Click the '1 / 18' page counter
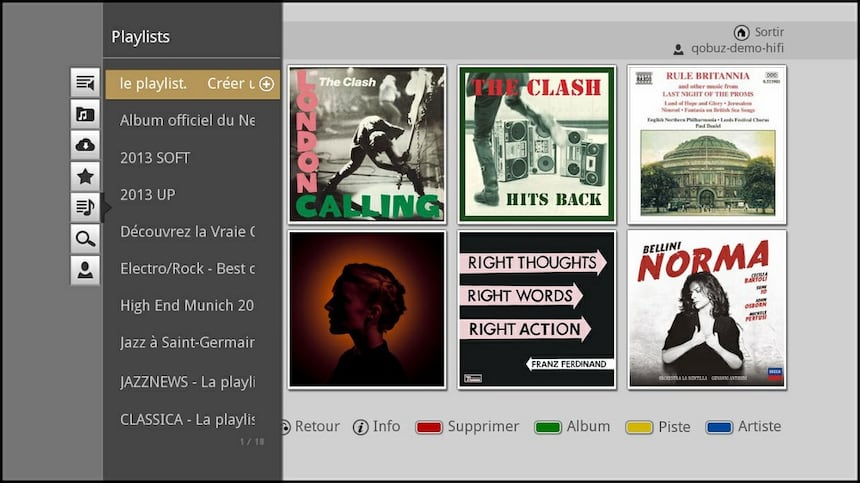The width and height of the screenshot is (860, 483). (252, 441)
